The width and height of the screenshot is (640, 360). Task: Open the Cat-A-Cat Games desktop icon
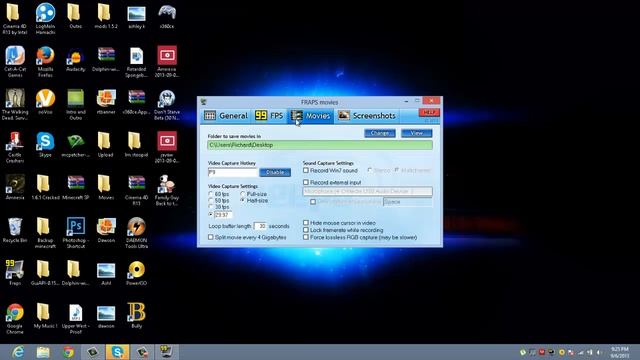(x=15, y=62)
